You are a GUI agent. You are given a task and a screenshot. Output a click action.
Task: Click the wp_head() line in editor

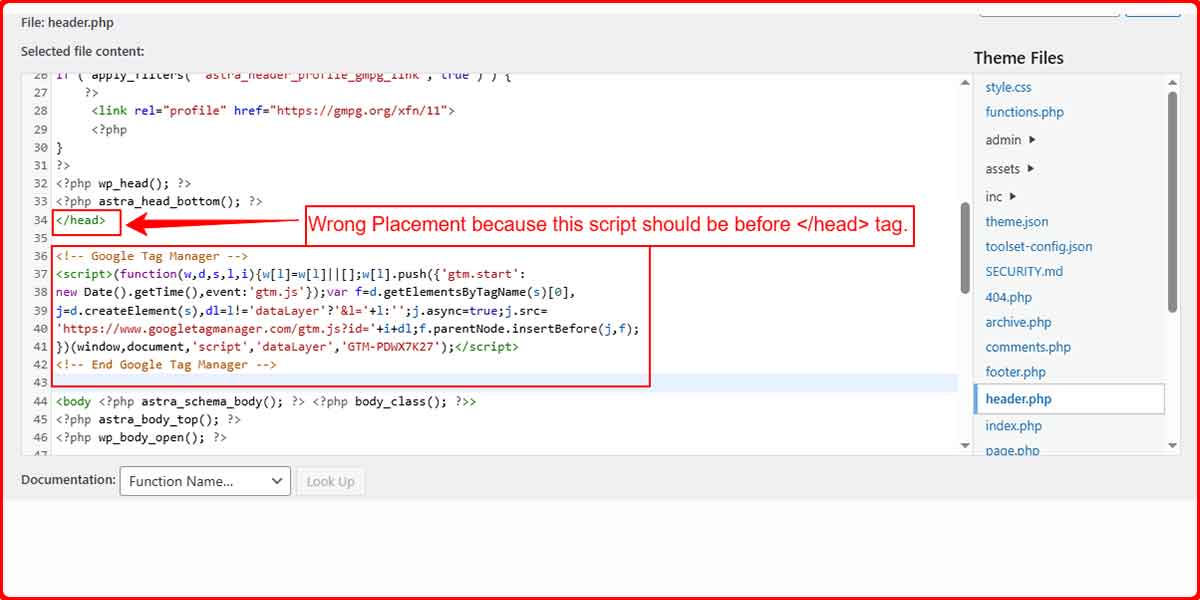(x=124, y=183)
